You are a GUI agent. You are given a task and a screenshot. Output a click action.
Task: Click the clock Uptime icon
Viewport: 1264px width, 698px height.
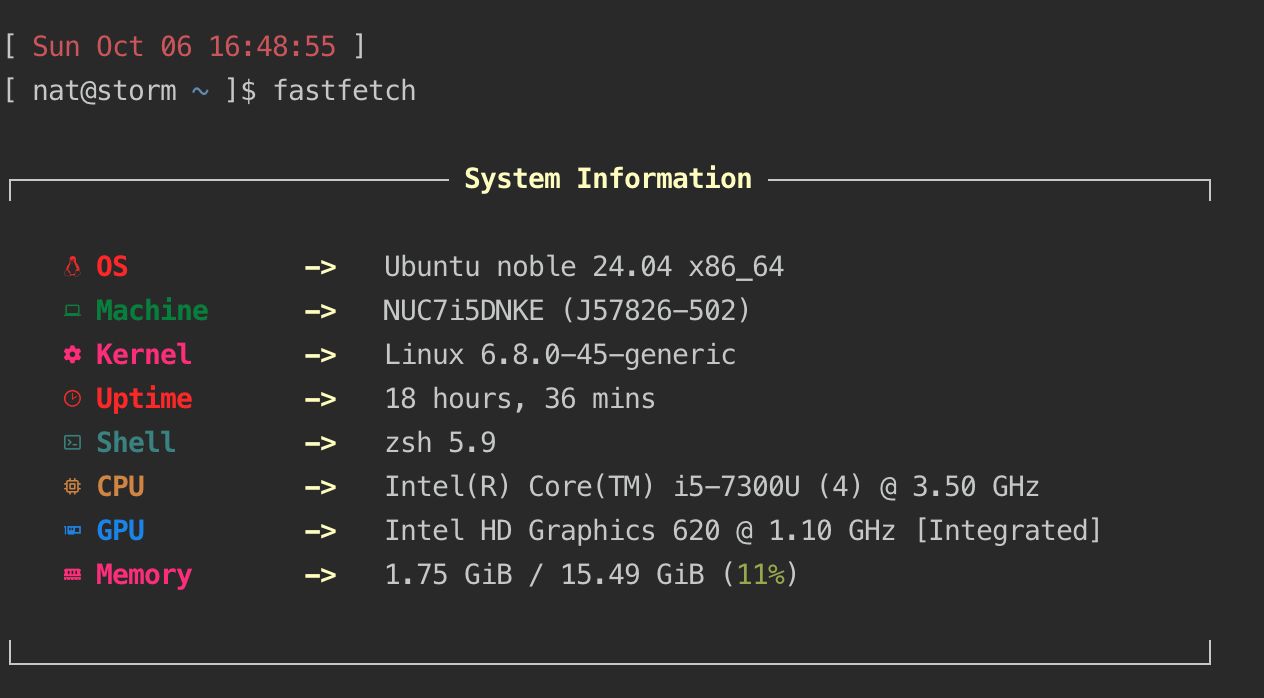click(72, 399)
